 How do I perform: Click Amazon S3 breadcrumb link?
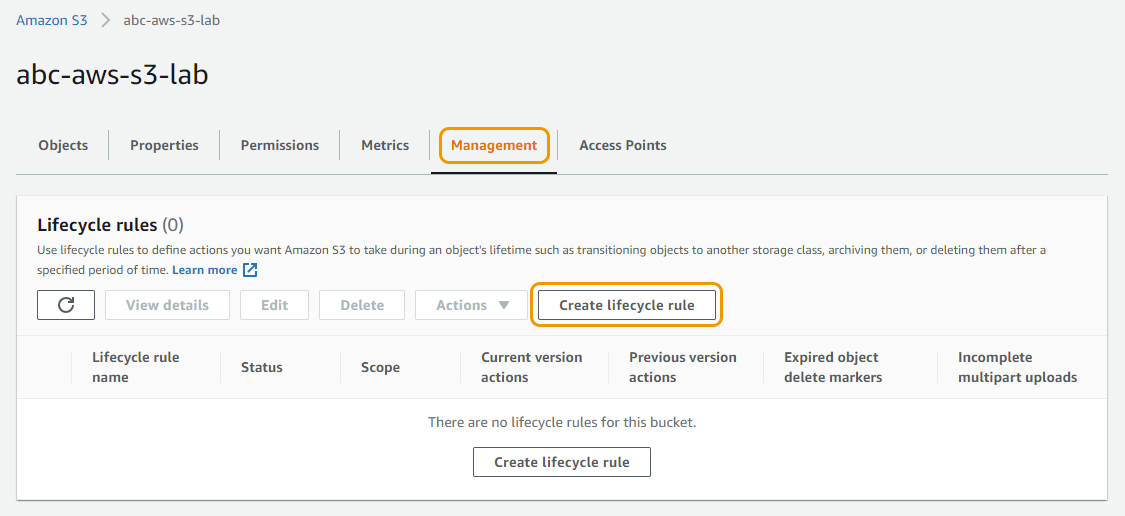(52, 20)
